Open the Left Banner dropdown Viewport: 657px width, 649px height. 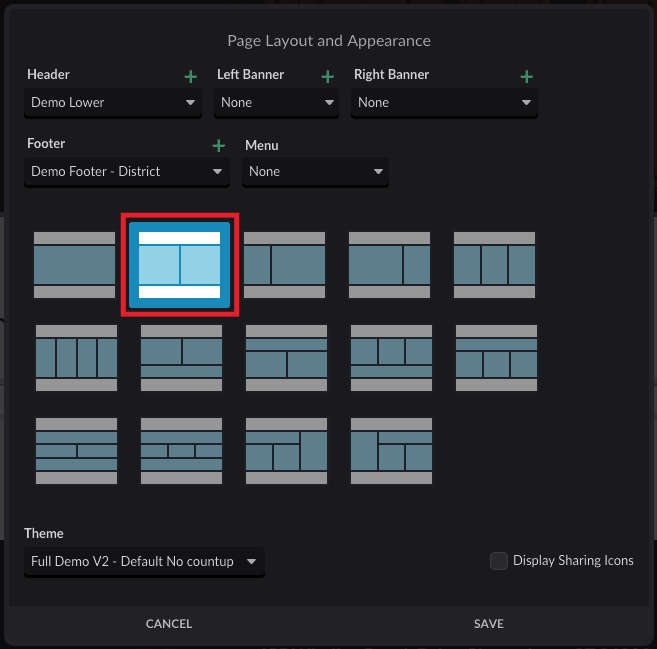(277, 103)
